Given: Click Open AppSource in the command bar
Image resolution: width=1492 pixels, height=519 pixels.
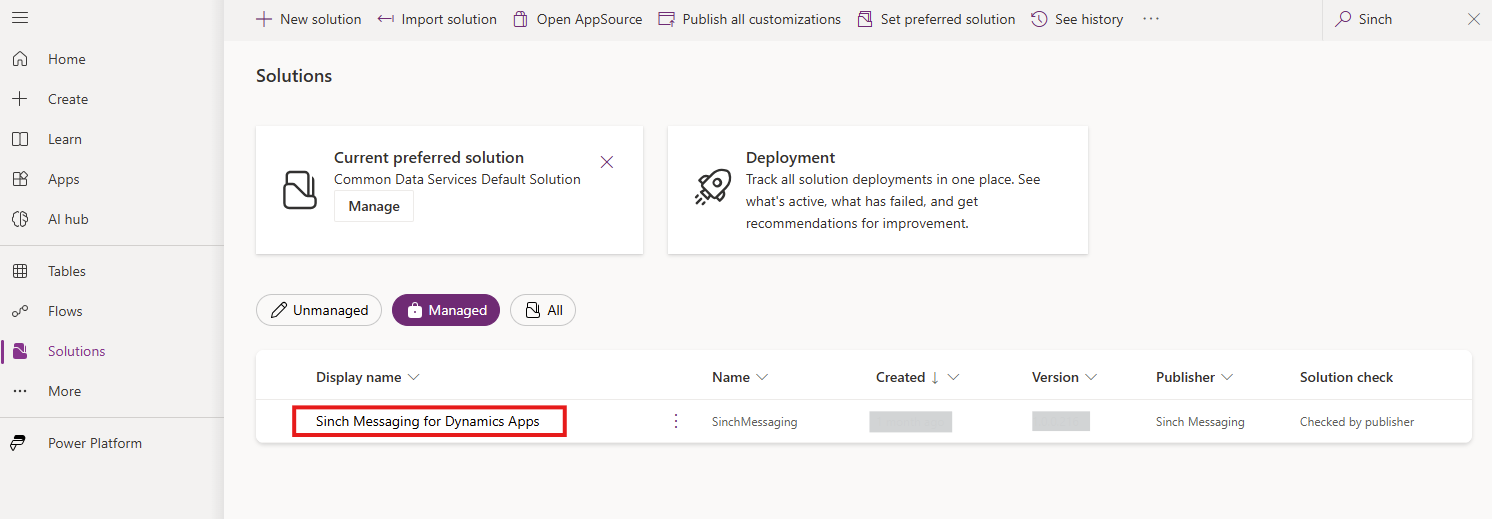Looking at the screenshot, I should pos(578,19).
